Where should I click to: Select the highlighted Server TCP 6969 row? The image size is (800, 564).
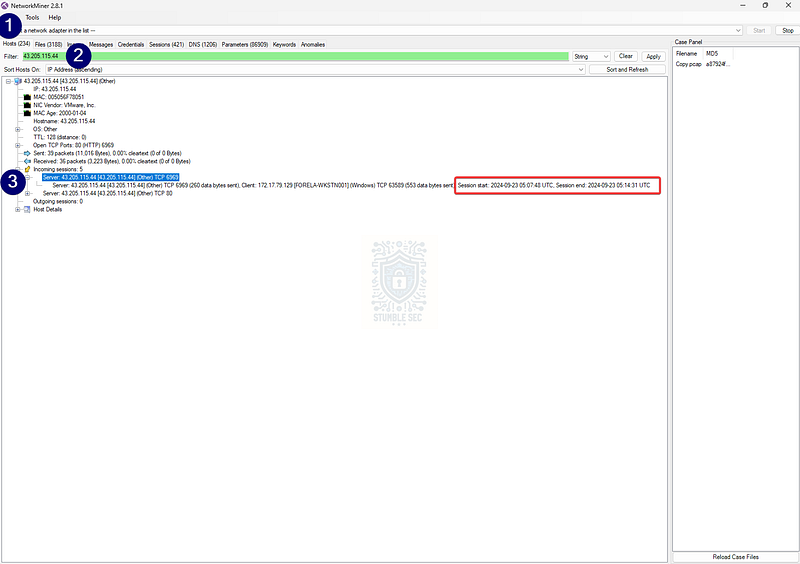[111, 177]
